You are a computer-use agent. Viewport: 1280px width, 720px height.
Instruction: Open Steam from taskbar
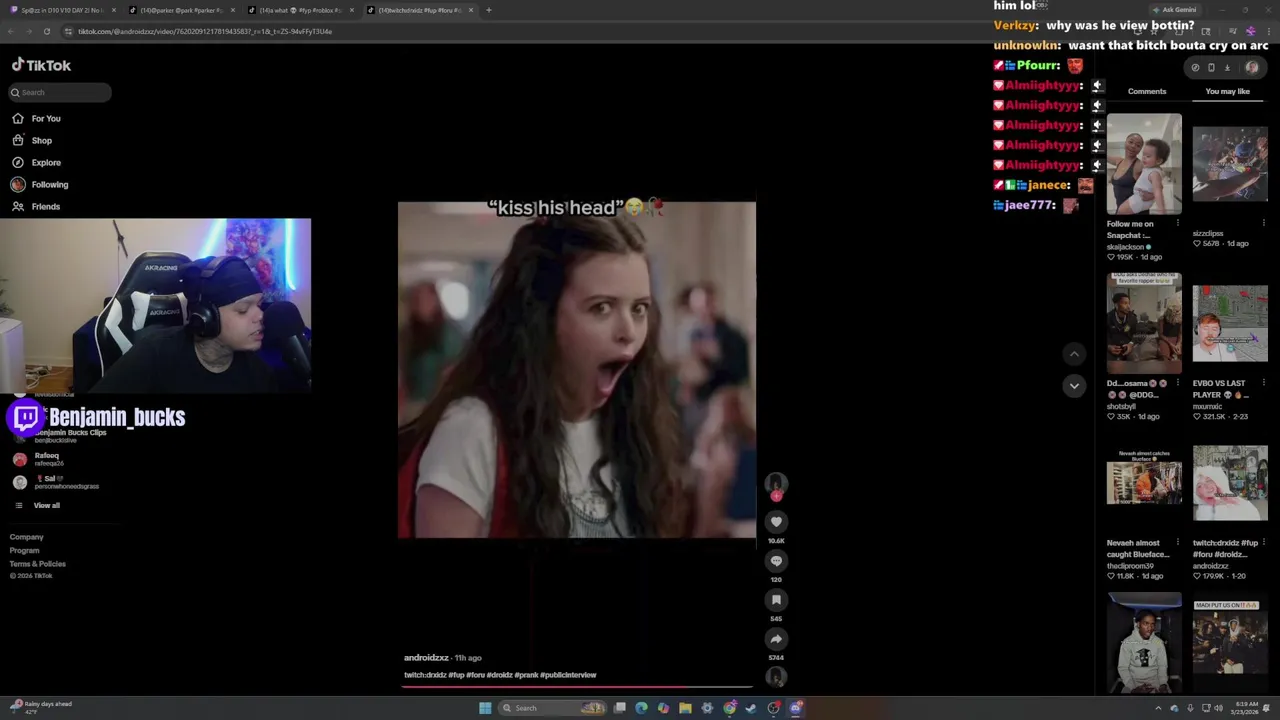751,708
